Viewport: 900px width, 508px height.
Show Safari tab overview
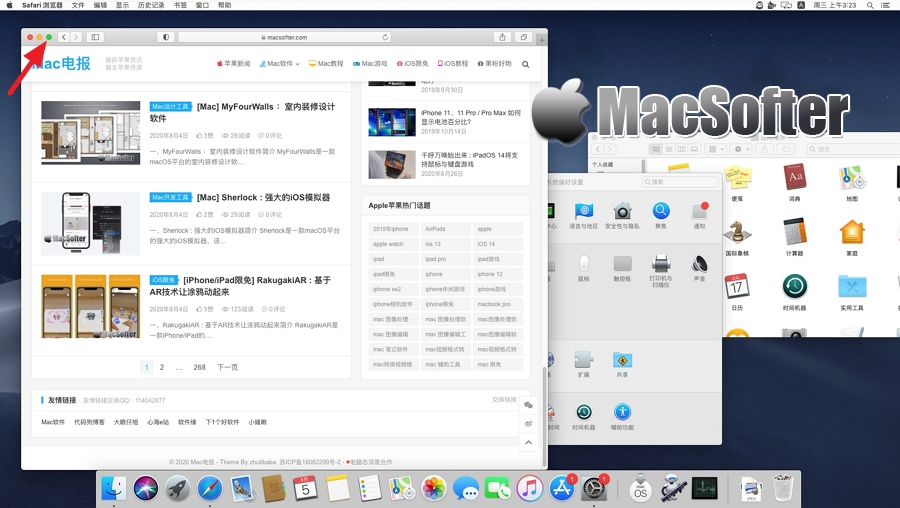pos(523,37)
